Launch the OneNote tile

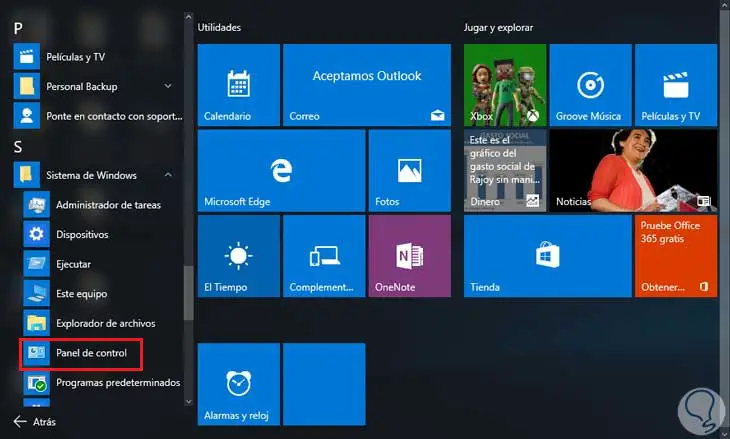[x=410, y=256]
